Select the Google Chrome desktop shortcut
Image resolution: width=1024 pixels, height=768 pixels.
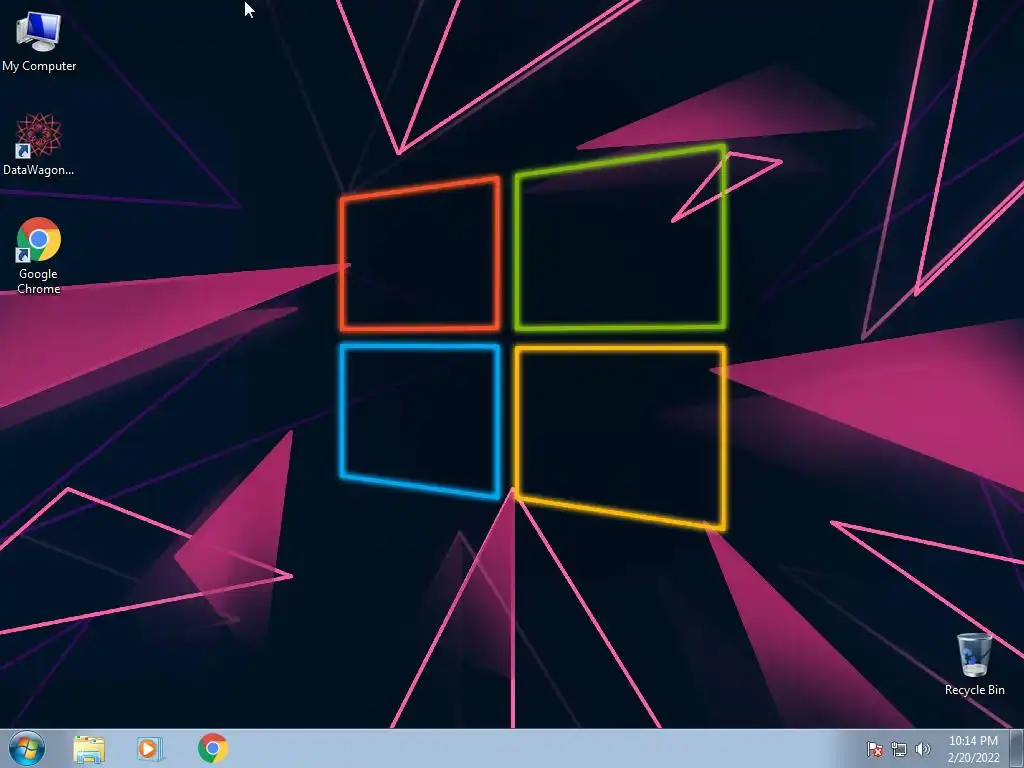pos(39,255)
